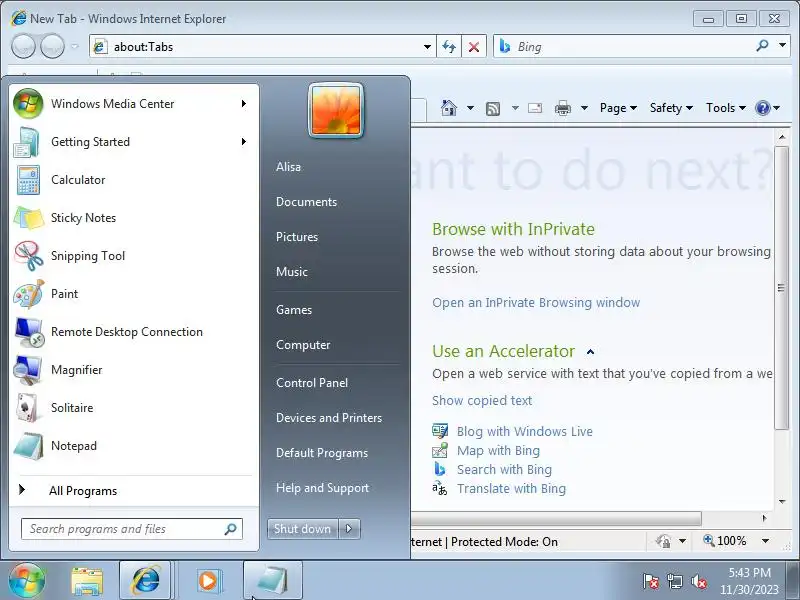Click the Print icon in command bar
Viewport: 800px width, 600px height.
click(x=563, y=108)
